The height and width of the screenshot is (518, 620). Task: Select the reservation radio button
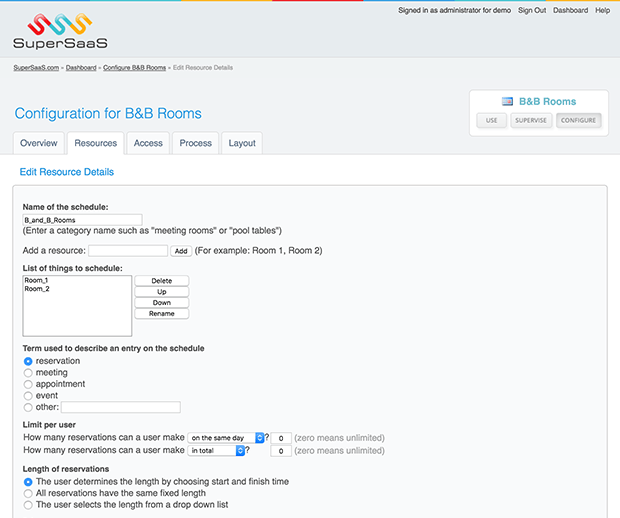click(28, 361)
